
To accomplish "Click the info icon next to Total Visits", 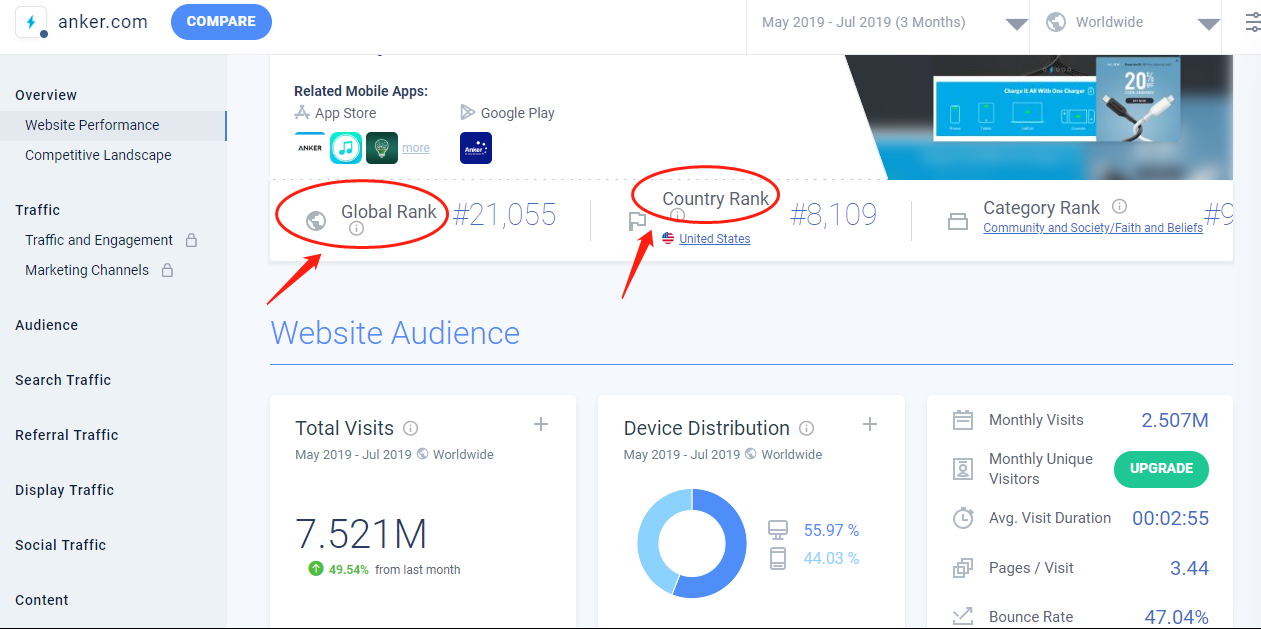I will [x=410, y=428].
